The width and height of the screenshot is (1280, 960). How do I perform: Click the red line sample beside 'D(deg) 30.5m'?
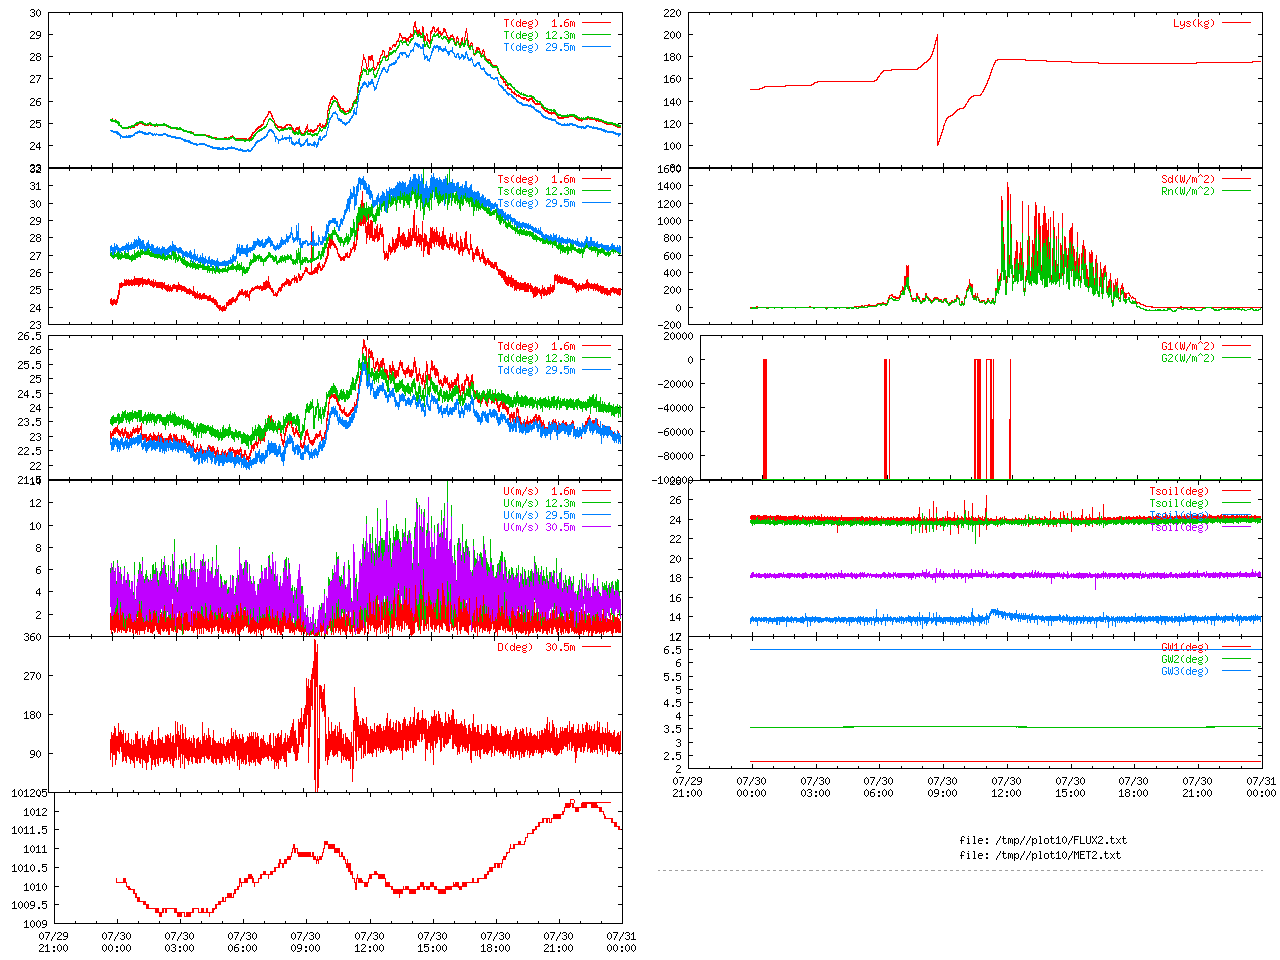pos(596,647)
